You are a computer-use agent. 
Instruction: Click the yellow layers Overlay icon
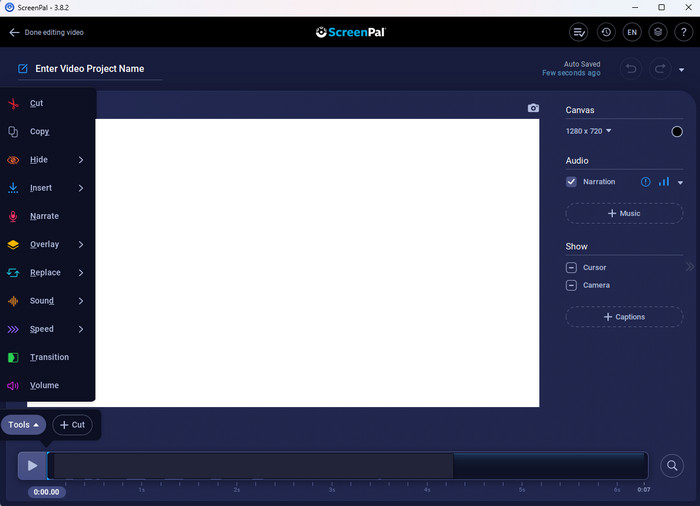pyautogui.click(x=13, y=245)
